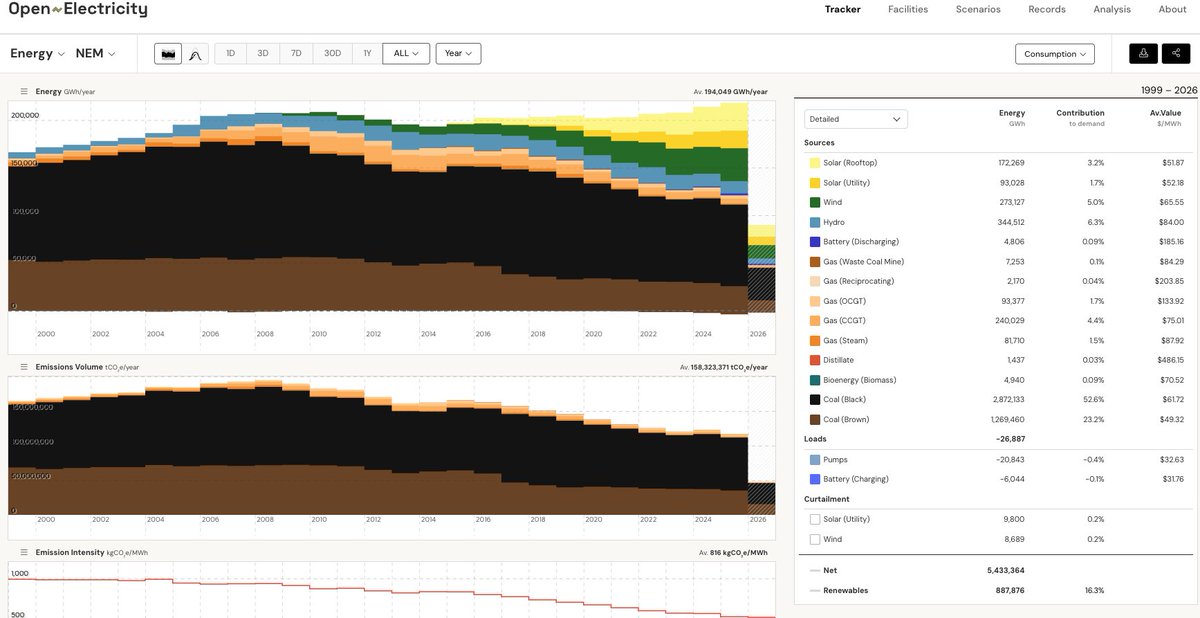Click the Av. 816 kgCO₂e/MWh label
The width and height of the screenshot is (1200, 618).
(733, 552)
